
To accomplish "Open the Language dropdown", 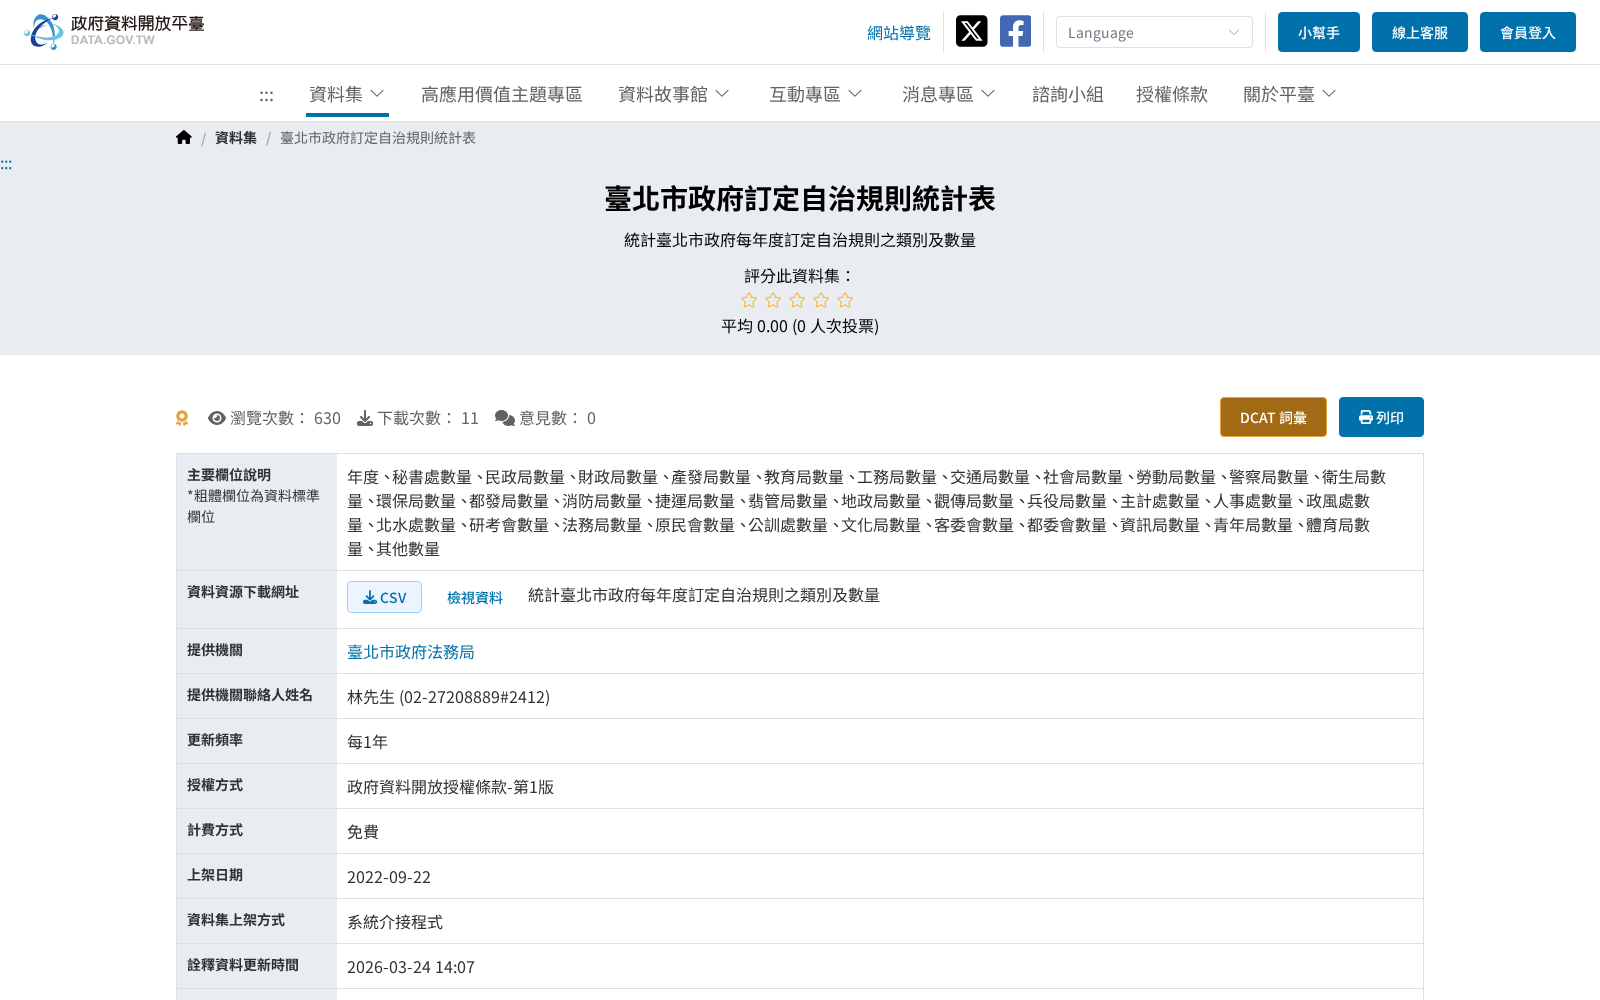I will tap(1154, 32).
